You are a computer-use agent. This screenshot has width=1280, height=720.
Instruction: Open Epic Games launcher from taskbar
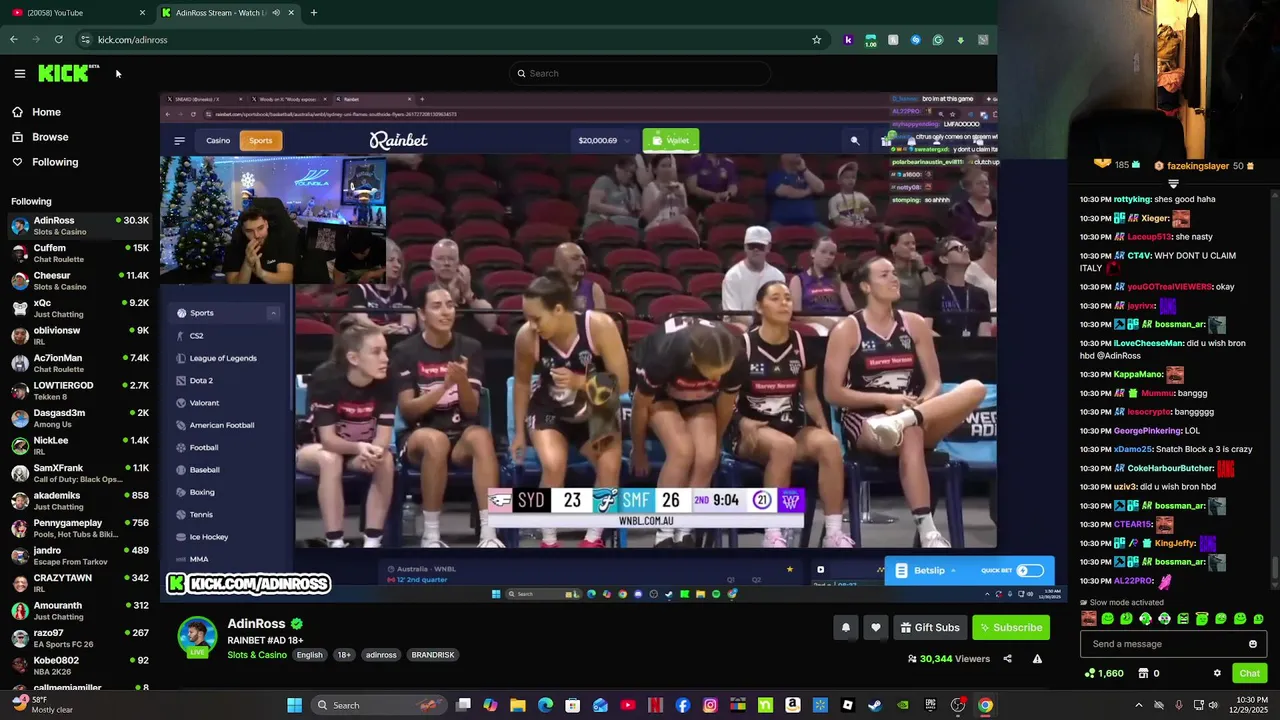[x=930, y=705]
